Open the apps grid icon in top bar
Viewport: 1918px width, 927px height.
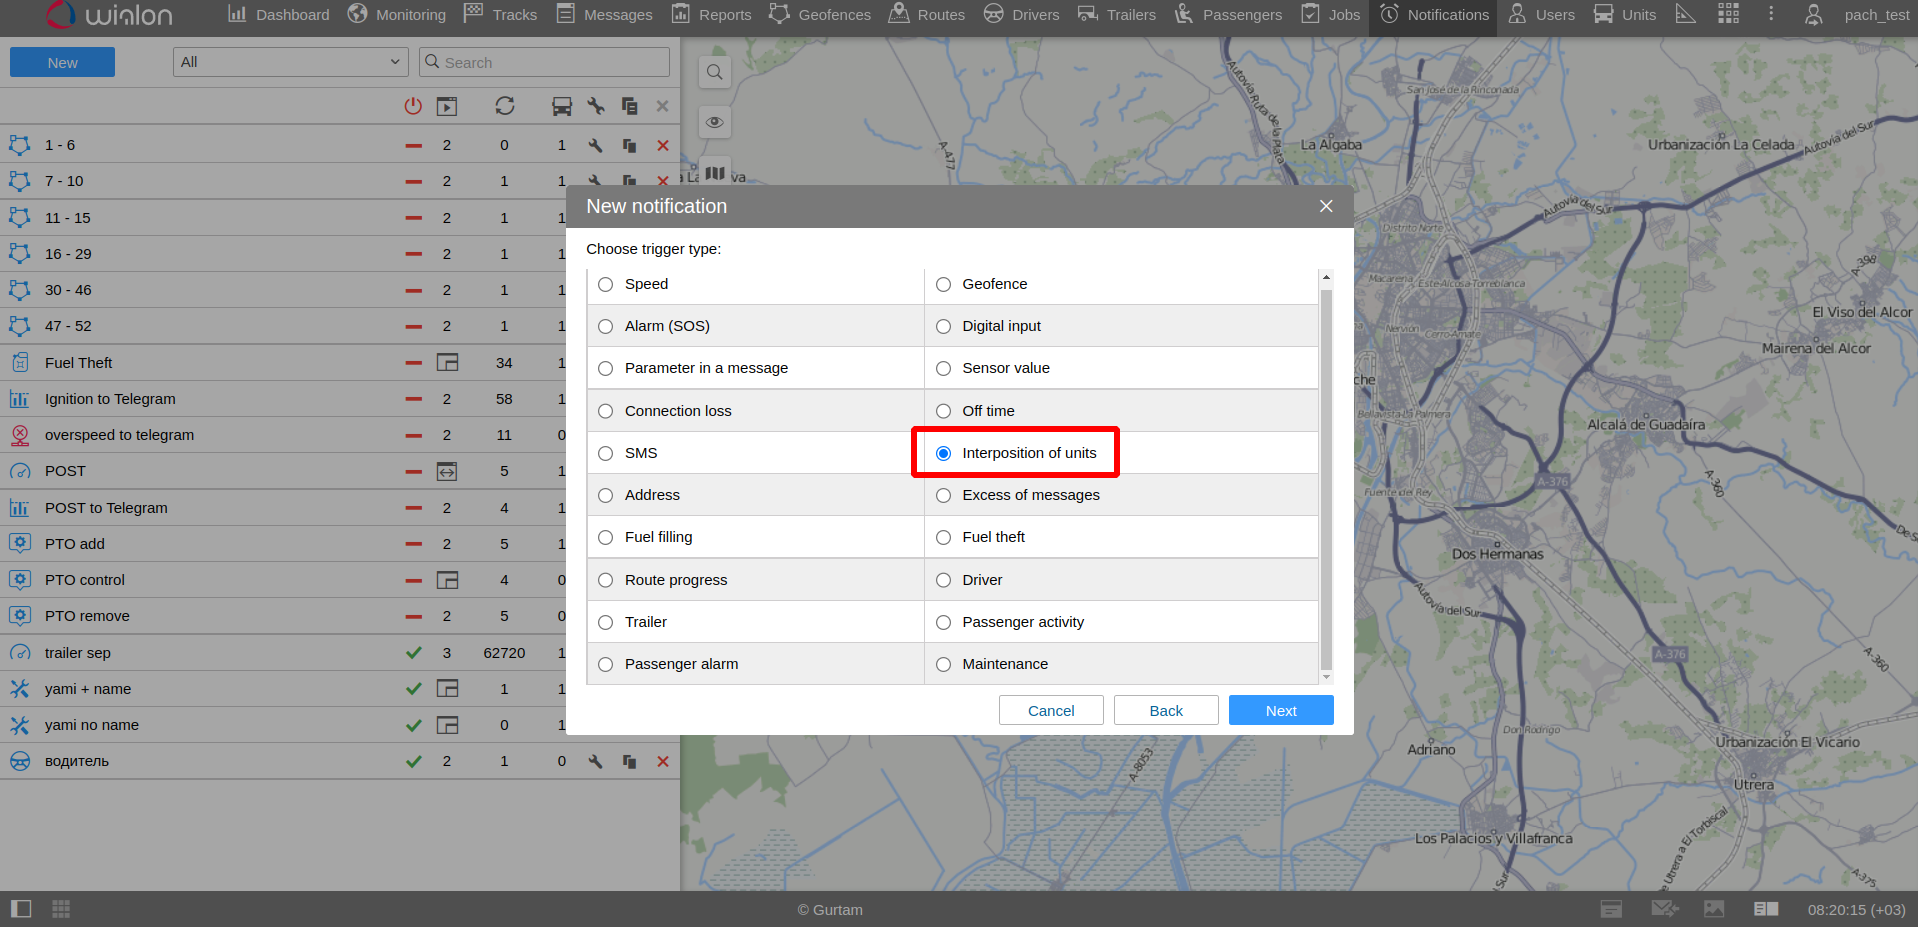click(1728, 14)
